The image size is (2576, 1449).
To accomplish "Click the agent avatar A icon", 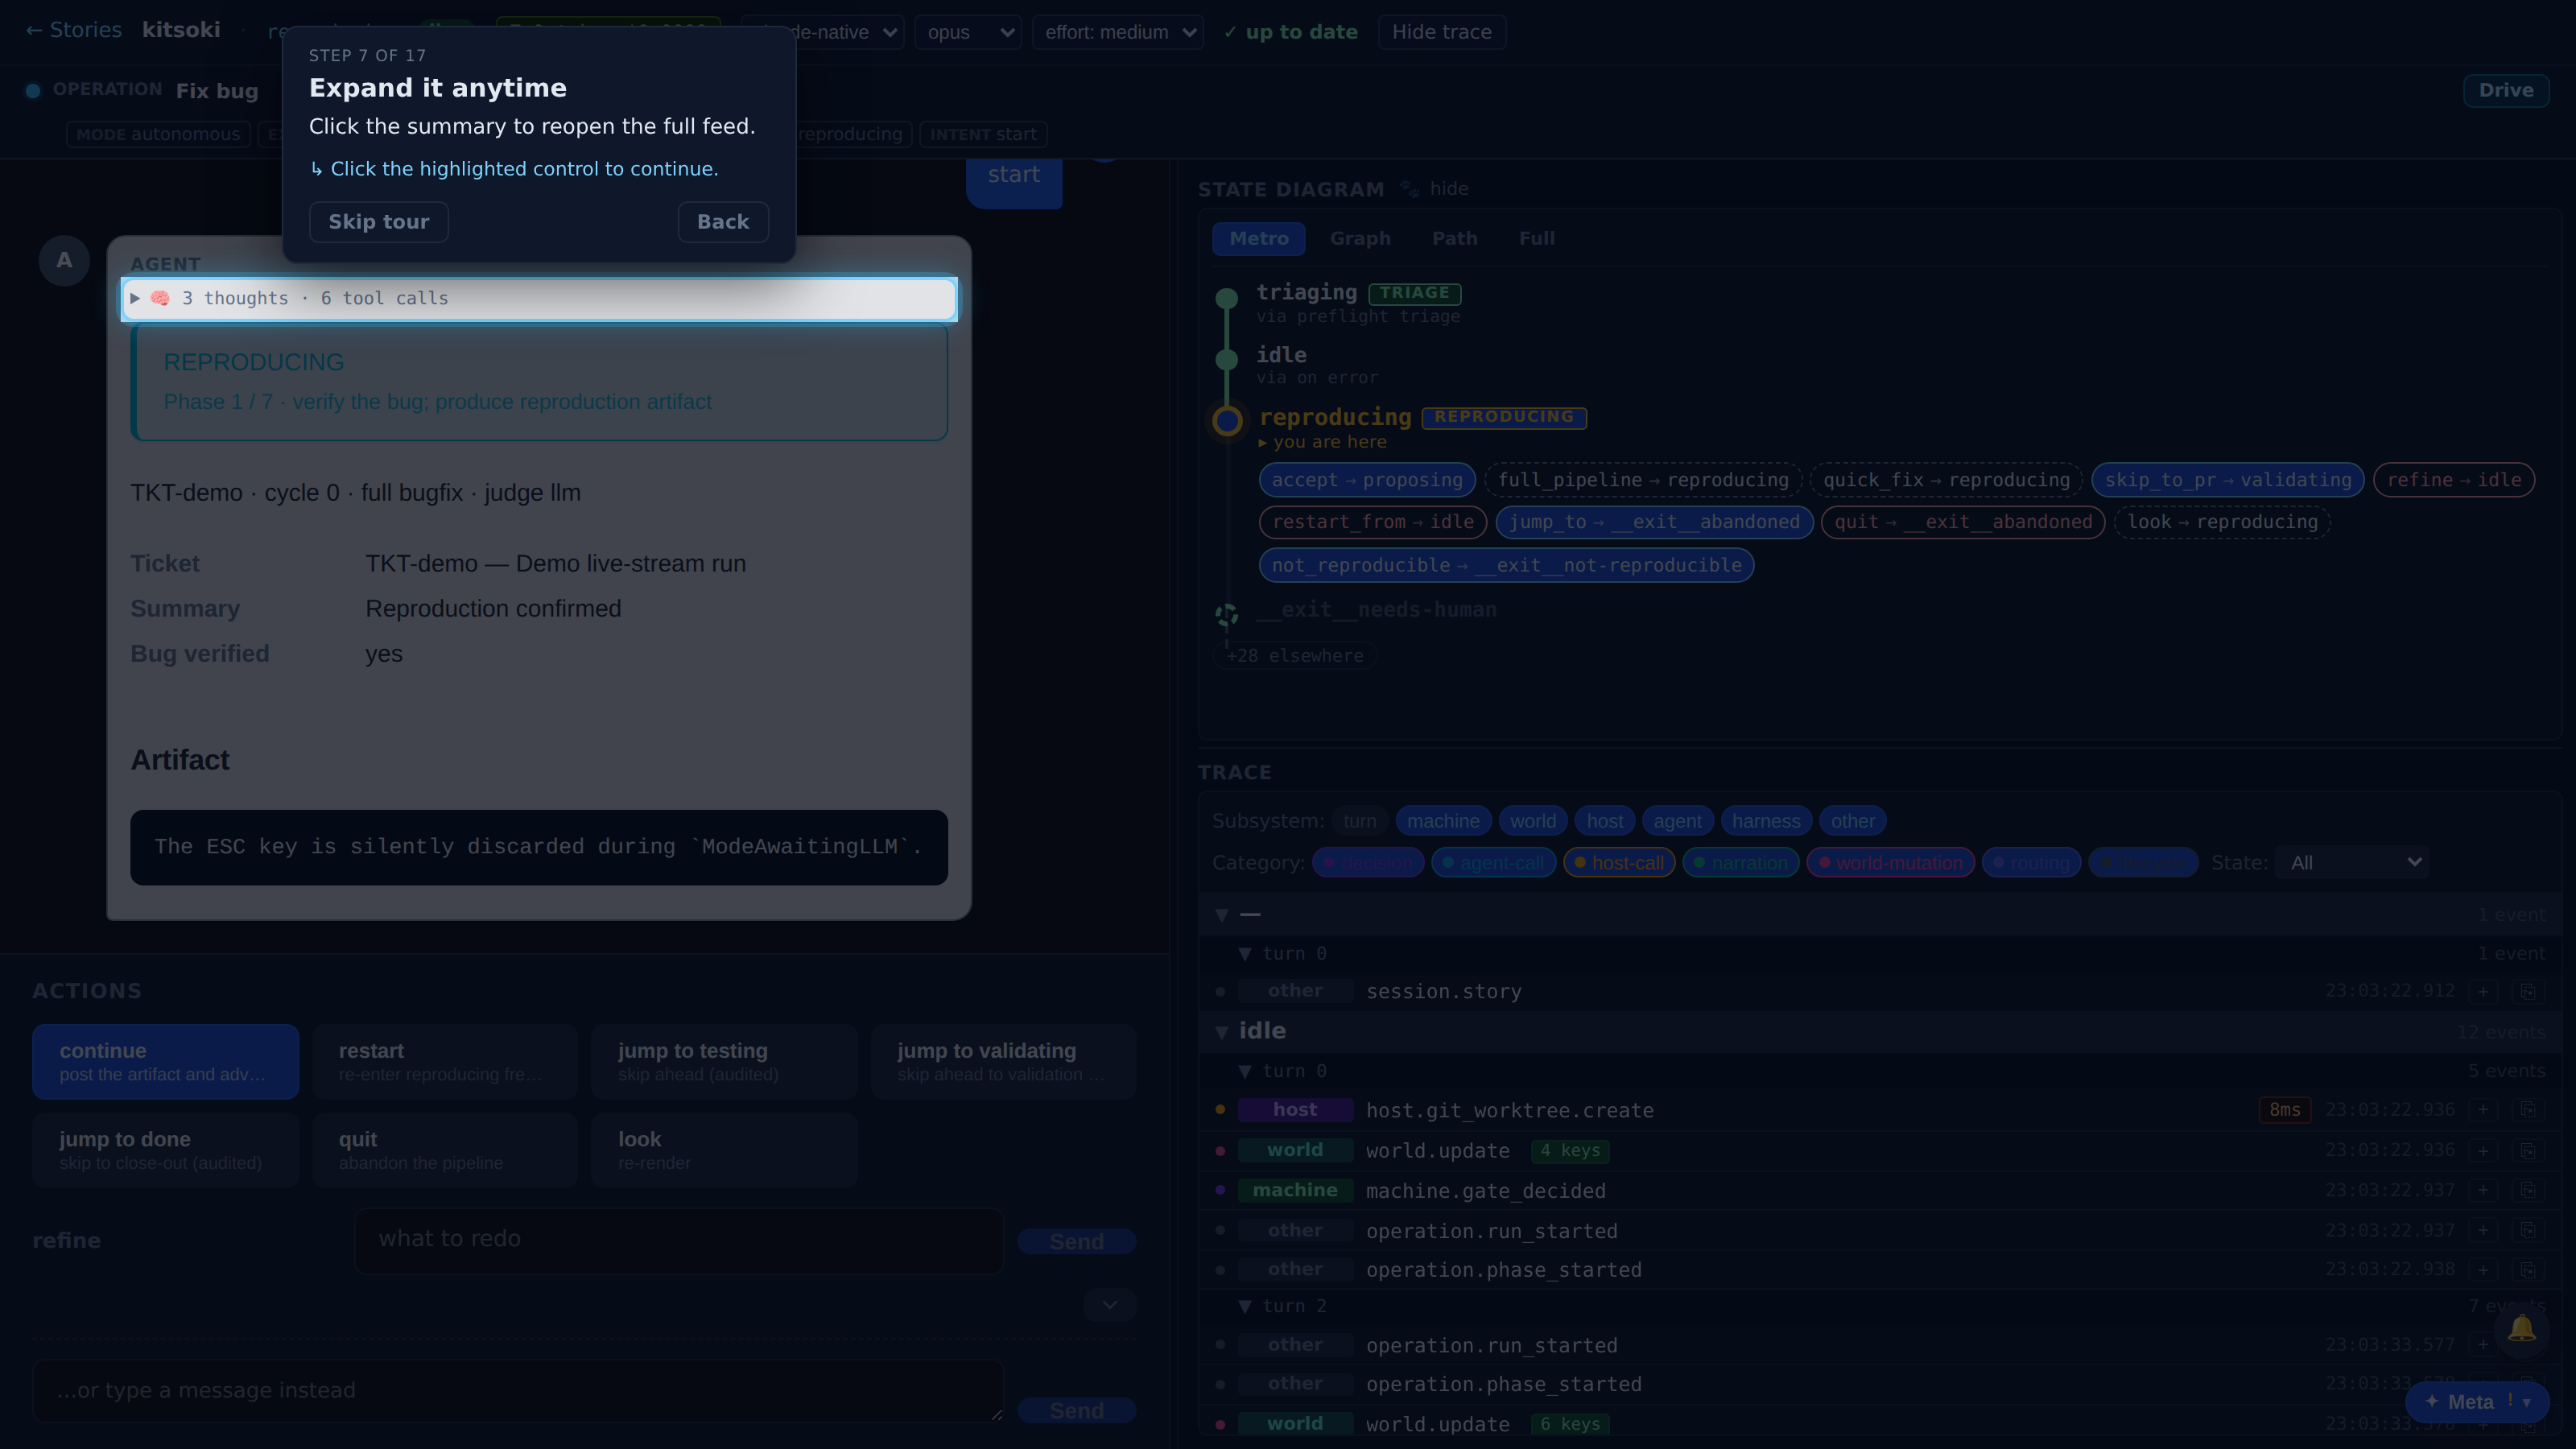I will 64,261.
